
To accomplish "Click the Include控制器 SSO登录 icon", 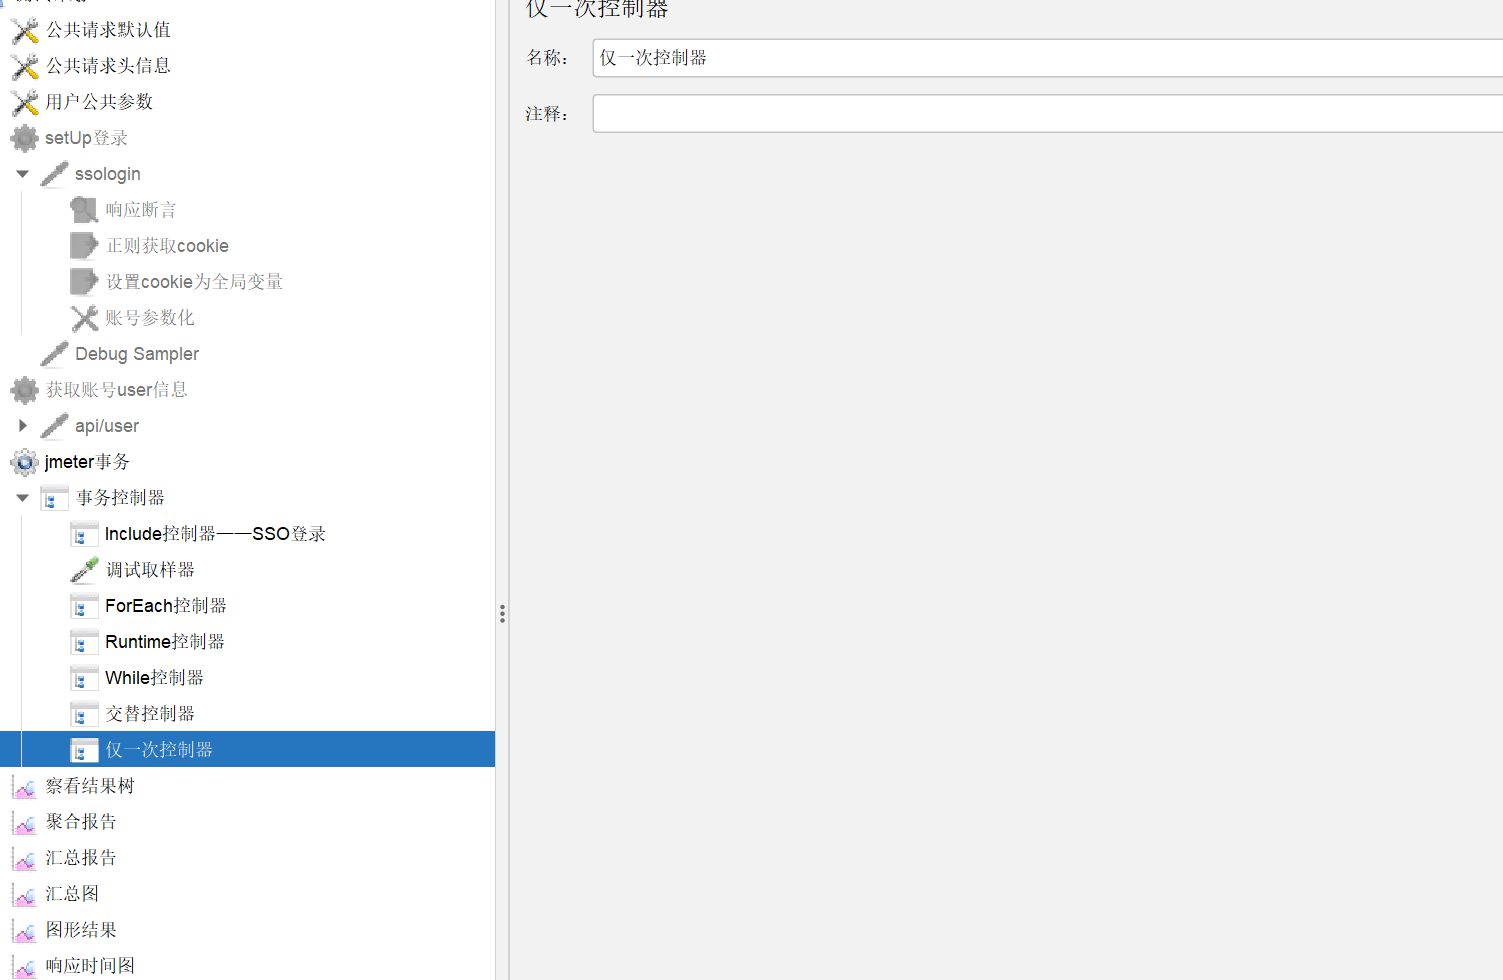I will tap(85, 534).
